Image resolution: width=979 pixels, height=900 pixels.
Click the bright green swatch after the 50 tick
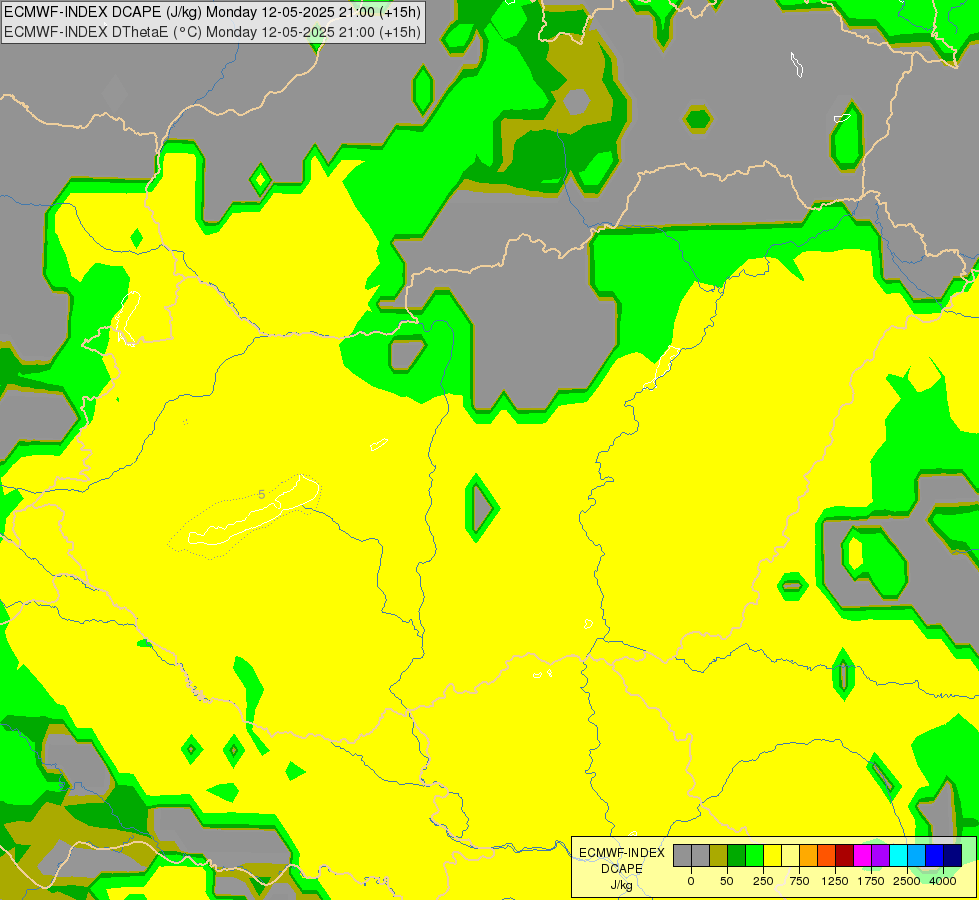pyautogui.click(x=755, y=855)
